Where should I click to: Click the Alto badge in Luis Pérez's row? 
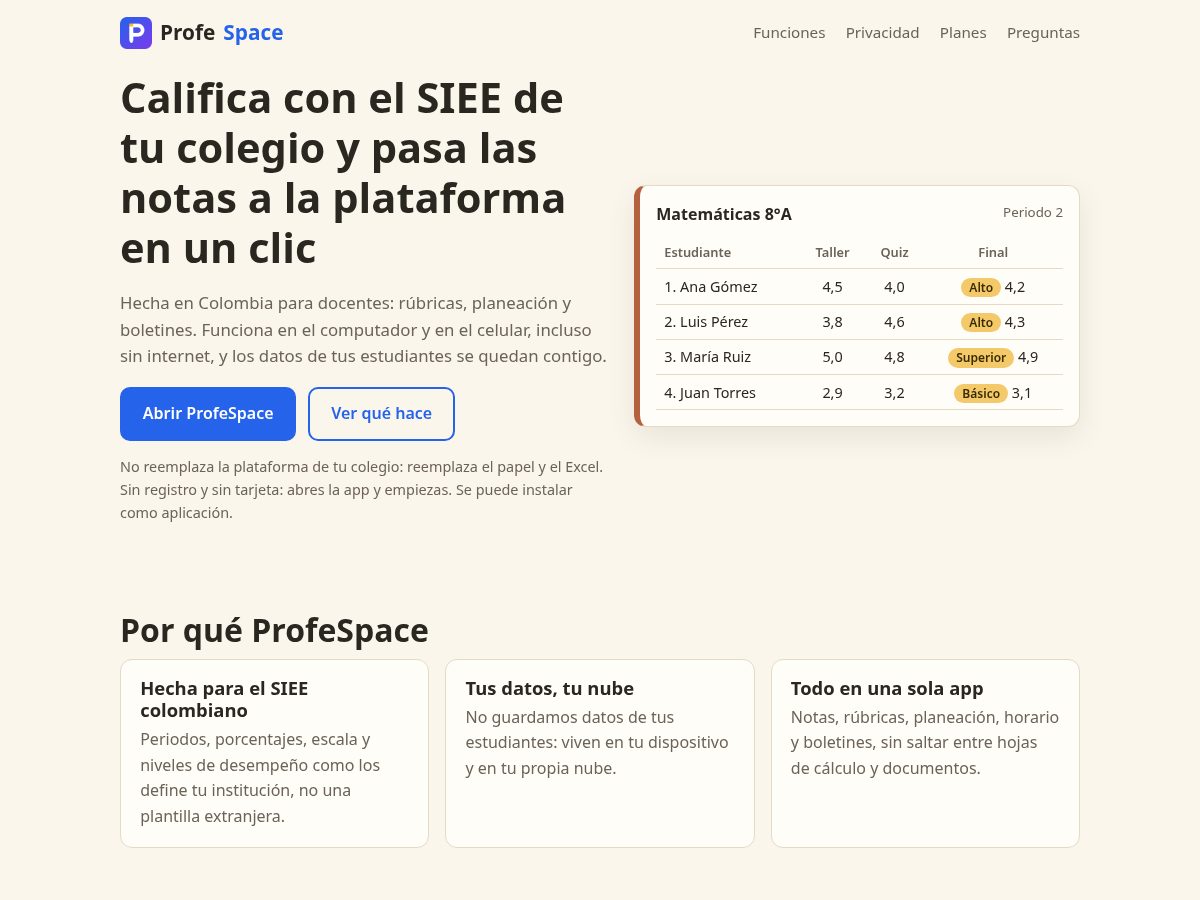(981, 322)
